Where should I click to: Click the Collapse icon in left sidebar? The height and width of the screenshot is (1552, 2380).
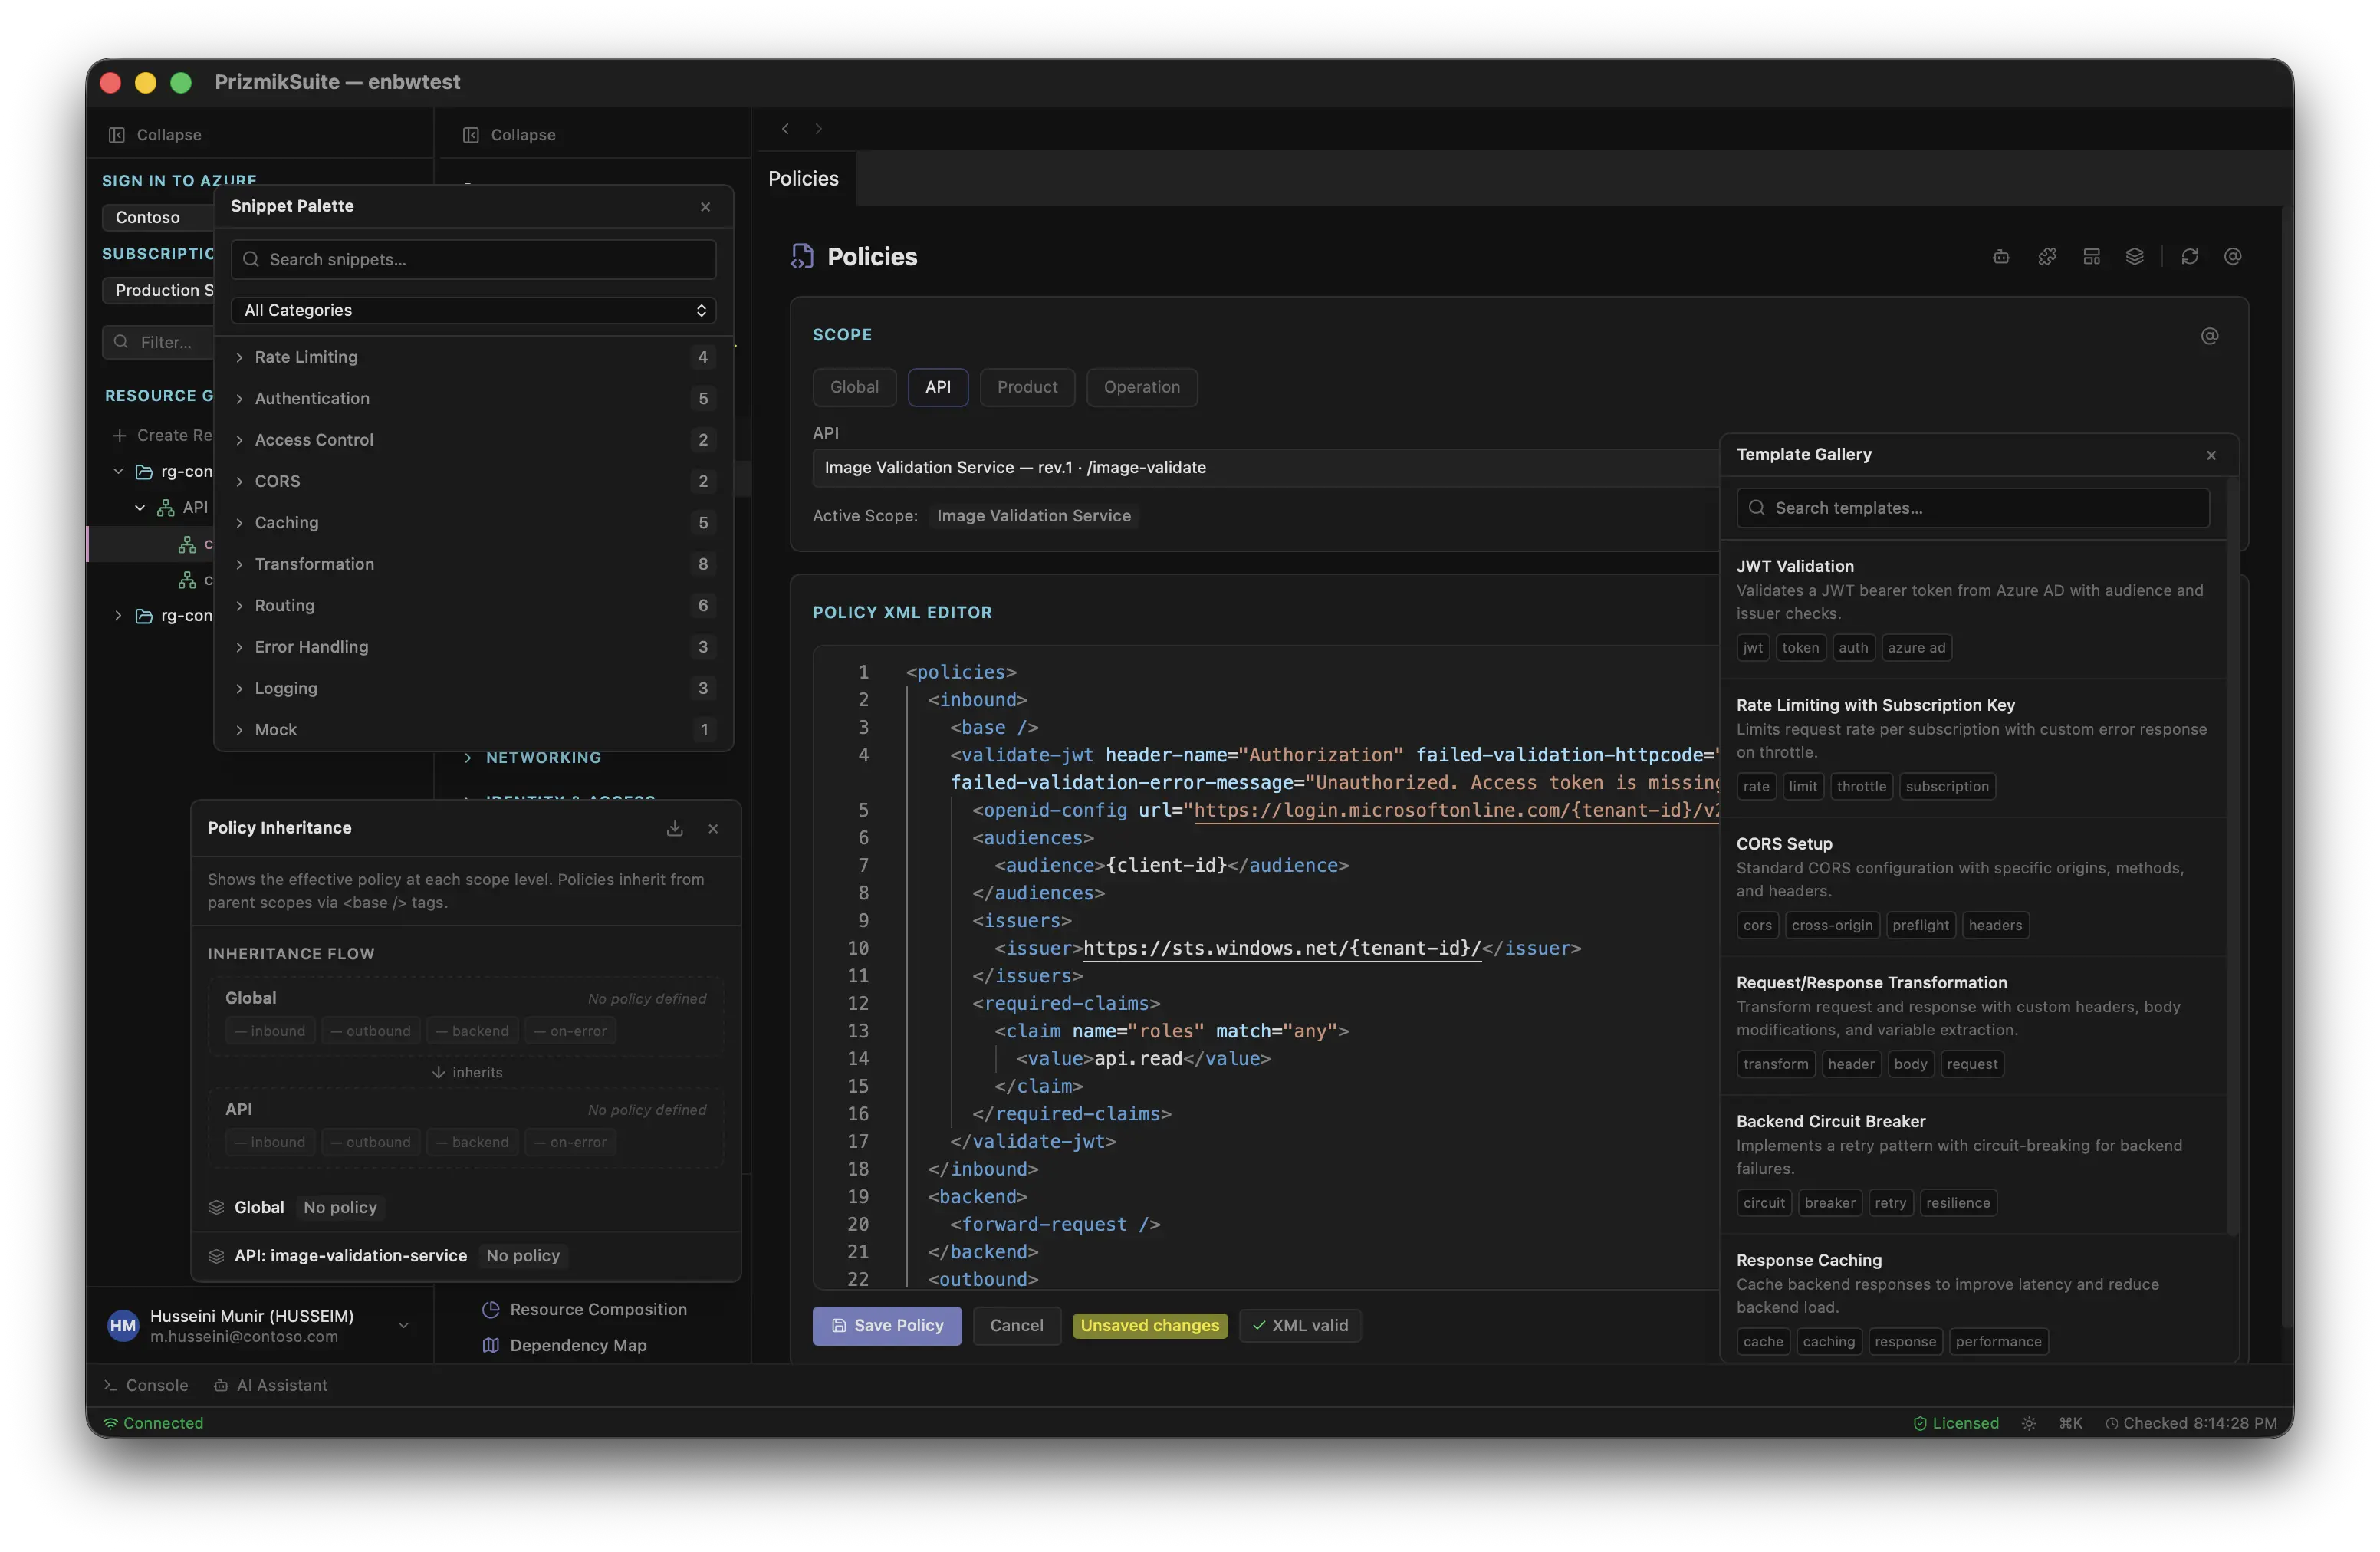coord(116,135)
